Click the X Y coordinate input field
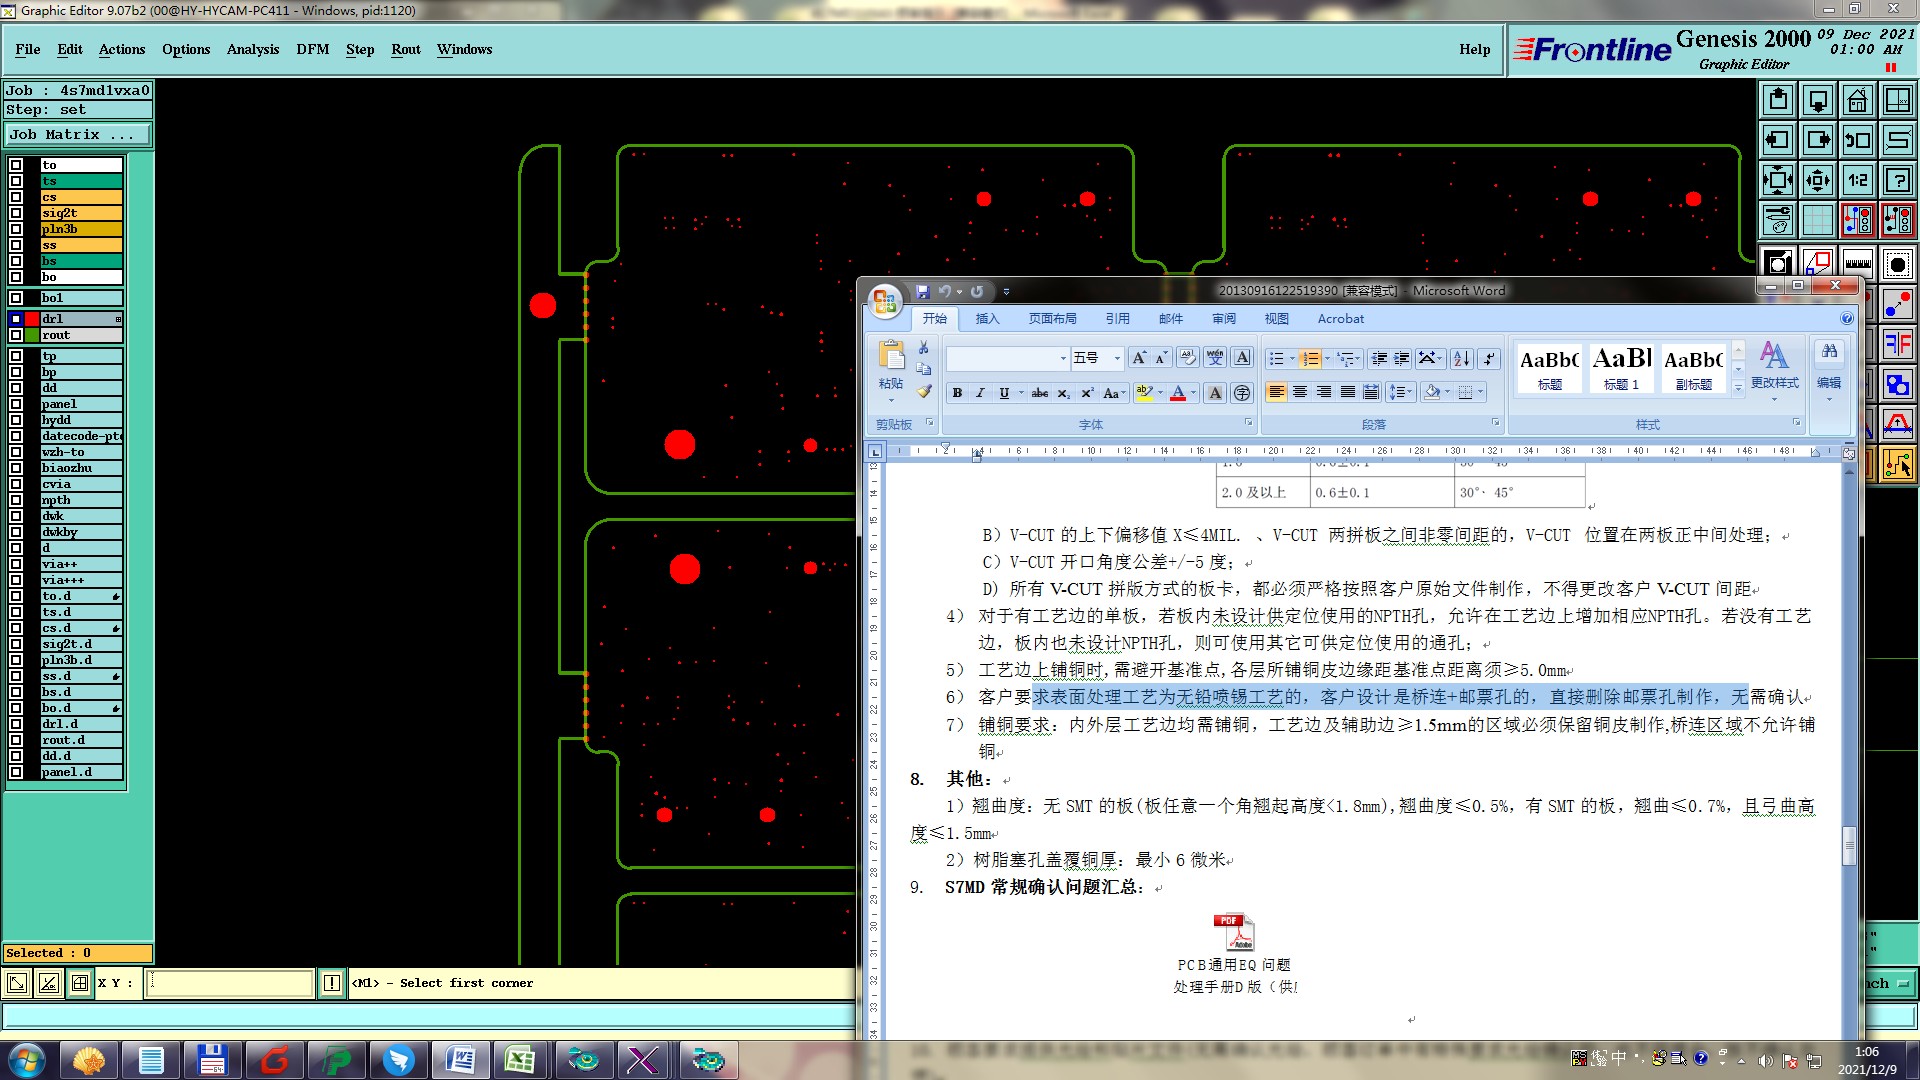This screenshot has width=1920, height=1080. tap(229, 983)
